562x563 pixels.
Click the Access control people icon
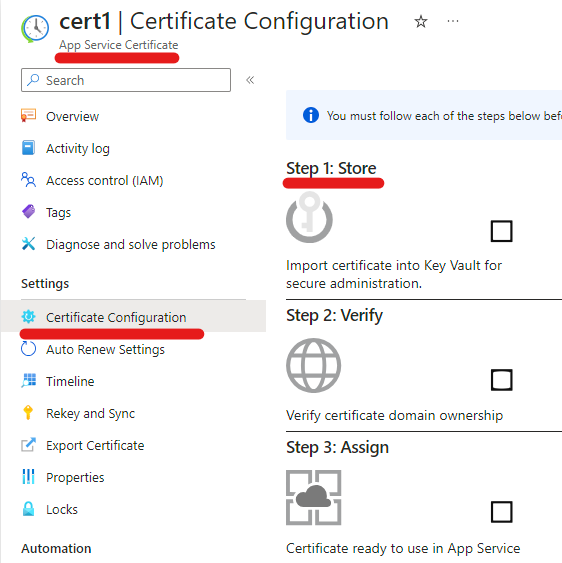pos(28,180)
